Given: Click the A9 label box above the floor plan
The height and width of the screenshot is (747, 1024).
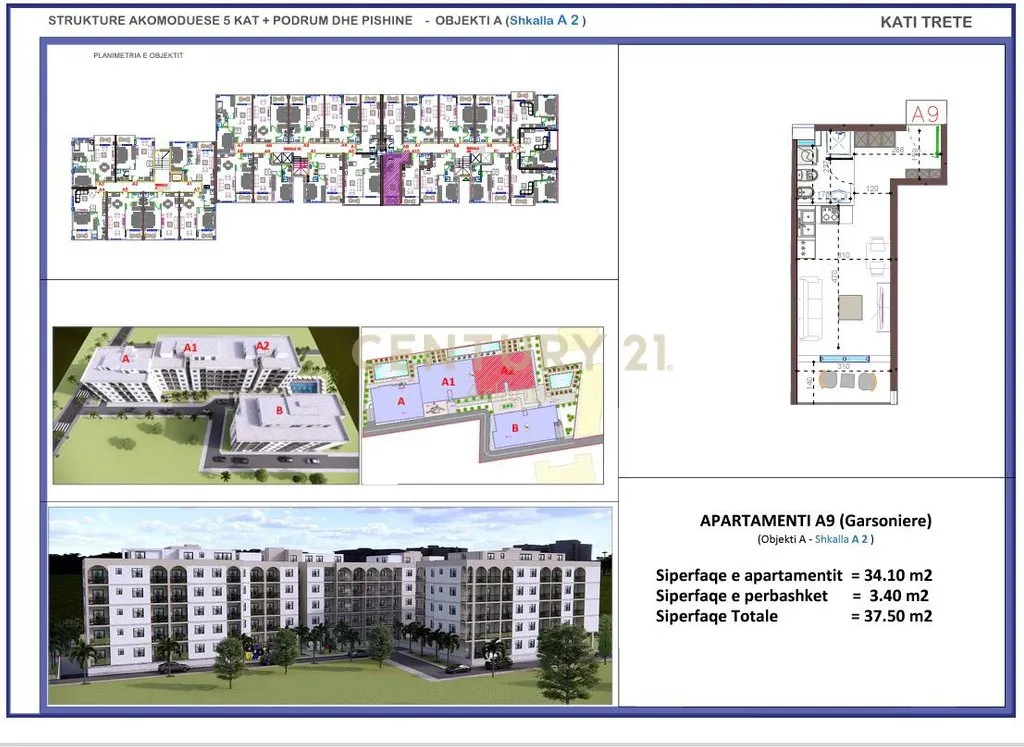Looking at the screenshot, I should (924, 113).
